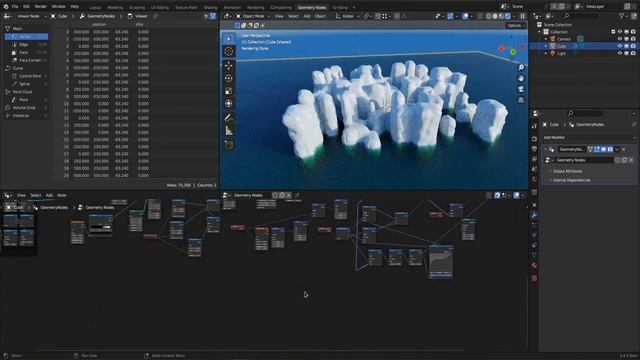640x360 pixels.
Task: Select the Rotate tool in viewport
Action: [229, 78]
